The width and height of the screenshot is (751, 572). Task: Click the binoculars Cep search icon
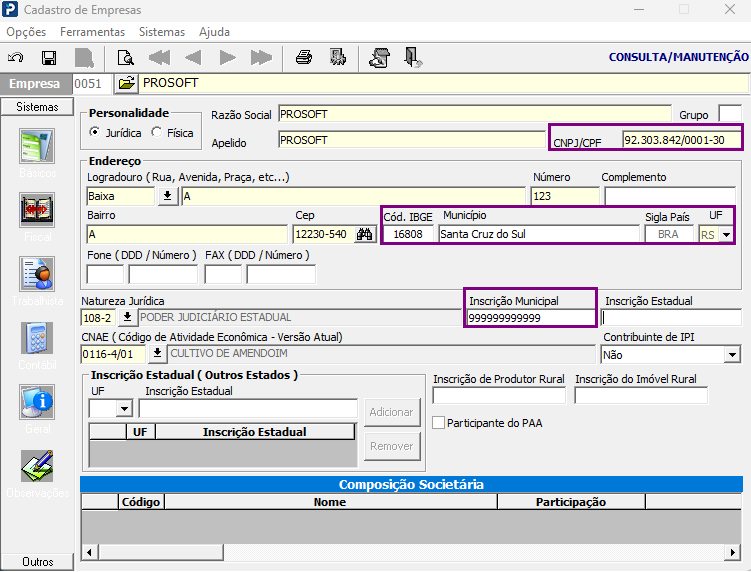click(364, 234)
